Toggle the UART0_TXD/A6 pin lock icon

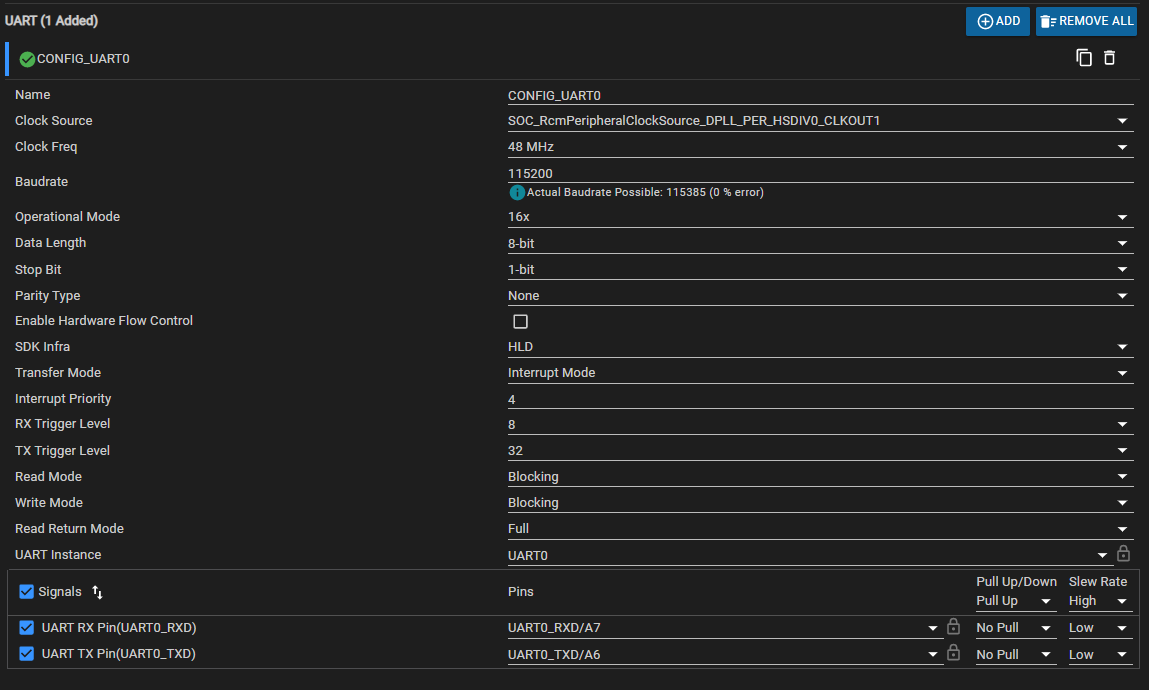tap(953, 653)
